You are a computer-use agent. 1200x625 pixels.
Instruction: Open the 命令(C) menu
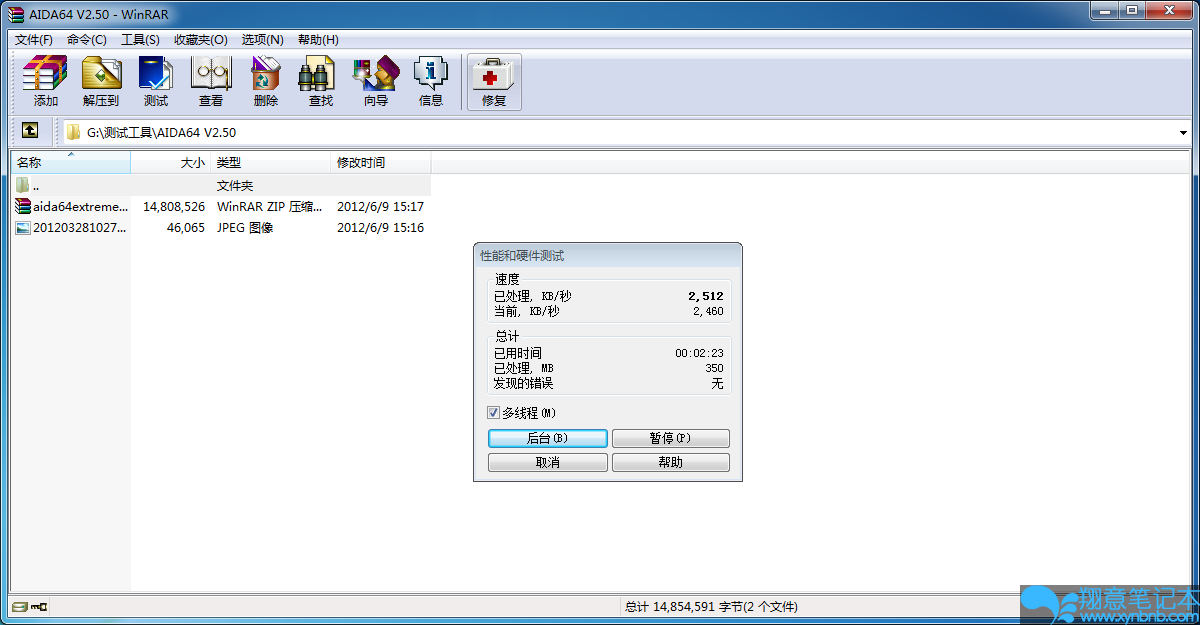[x=87, y=40]
